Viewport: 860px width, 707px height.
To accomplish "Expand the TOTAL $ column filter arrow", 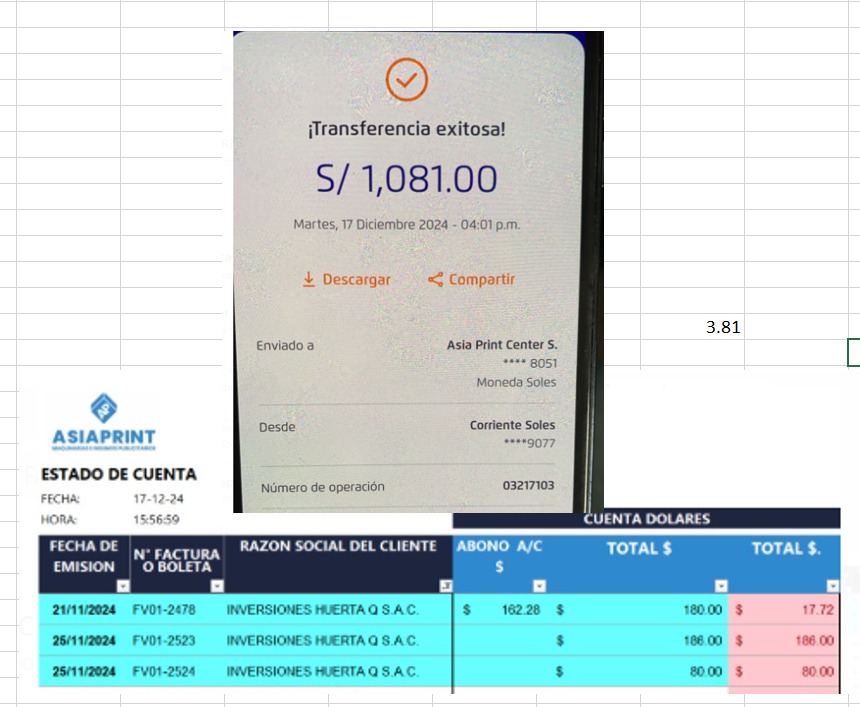I will [x=720, y=586].
